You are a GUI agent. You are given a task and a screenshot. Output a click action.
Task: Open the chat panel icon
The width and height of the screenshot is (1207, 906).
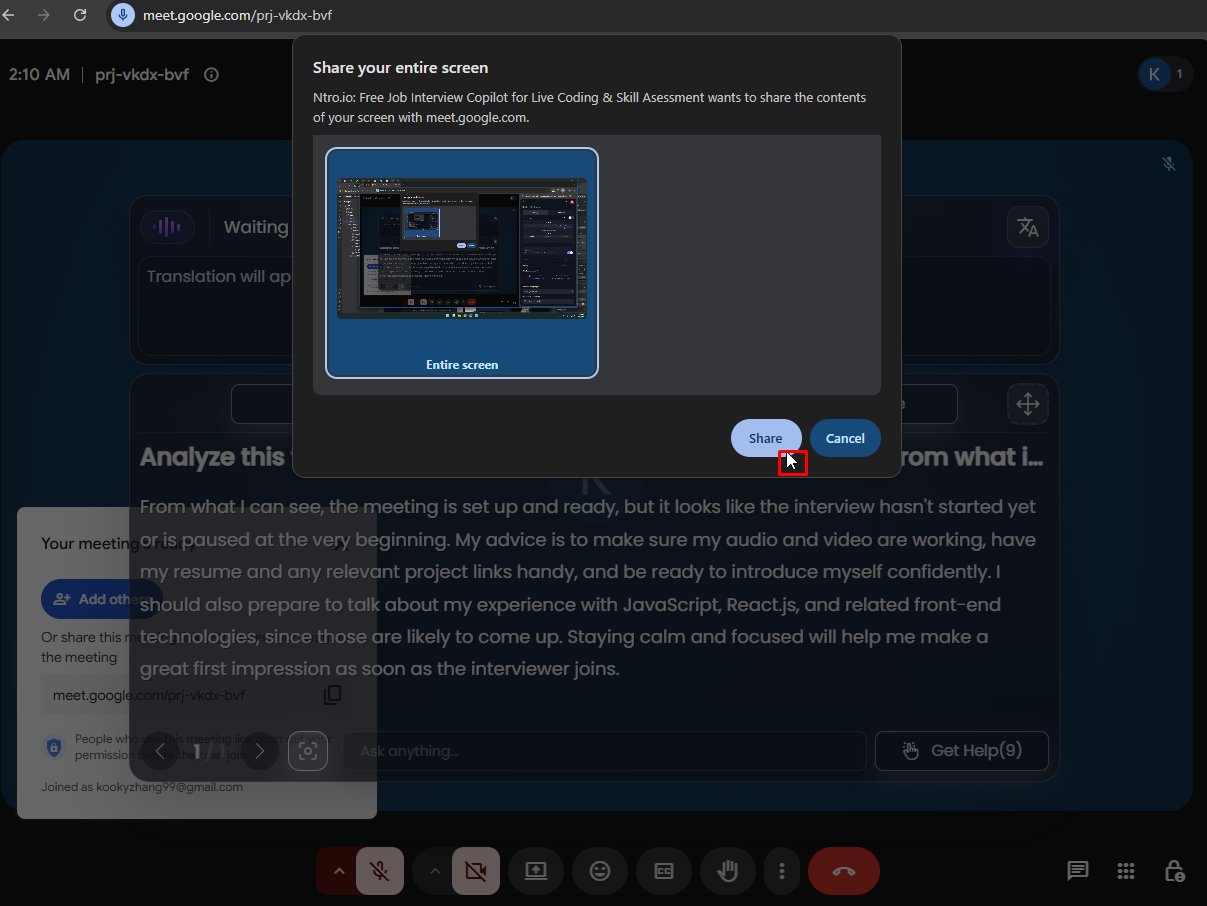(1077, 871)
